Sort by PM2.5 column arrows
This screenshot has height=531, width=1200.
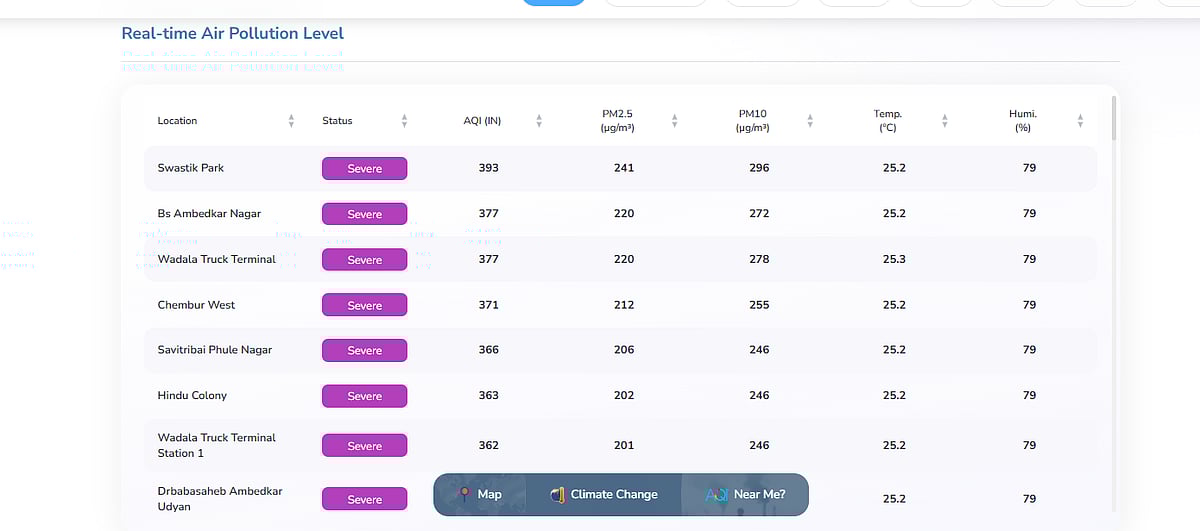[674, 121]
